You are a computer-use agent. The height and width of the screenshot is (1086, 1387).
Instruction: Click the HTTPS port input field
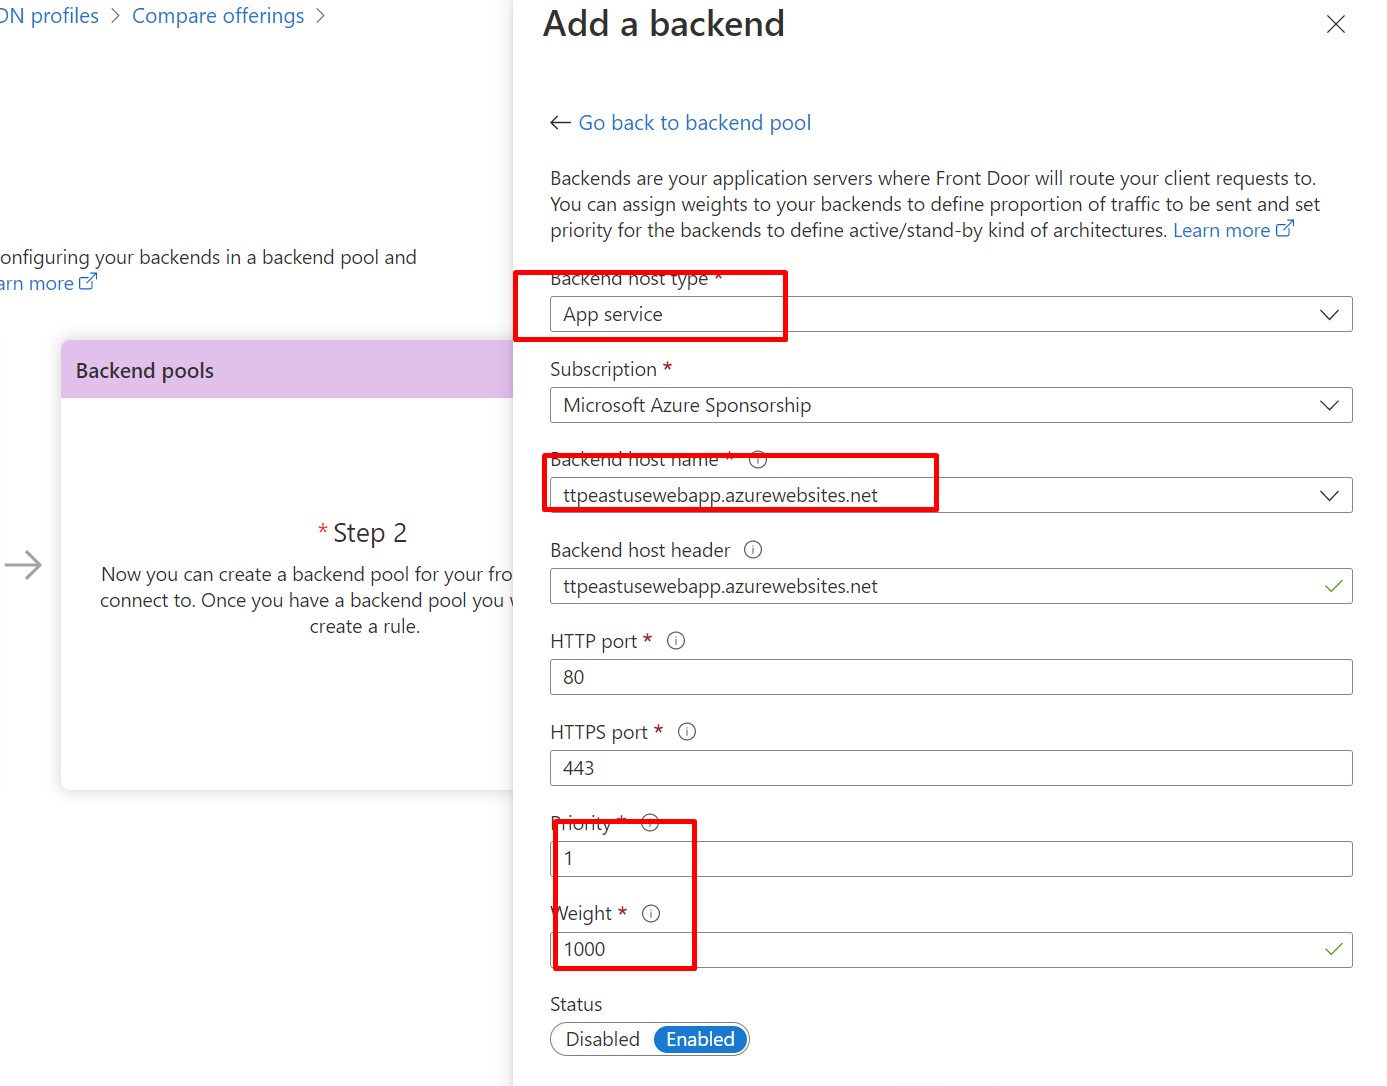pos(950,768)
